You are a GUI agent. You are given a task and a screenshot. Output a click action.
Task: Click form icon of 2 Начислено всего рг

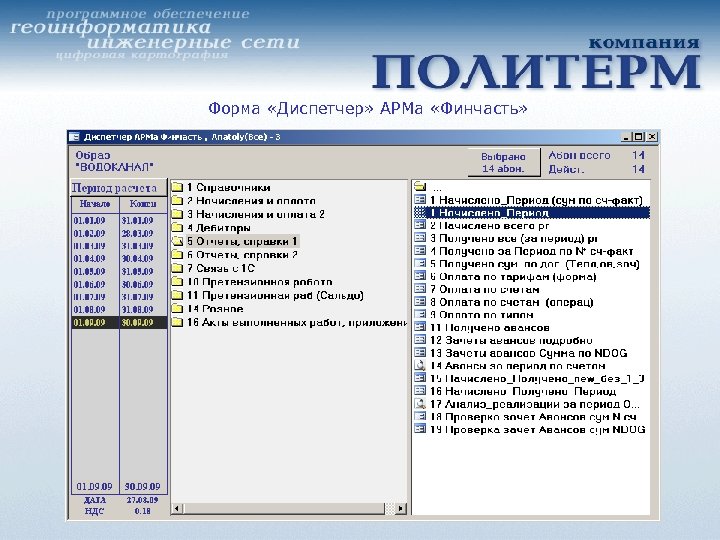tap(420, 225)
